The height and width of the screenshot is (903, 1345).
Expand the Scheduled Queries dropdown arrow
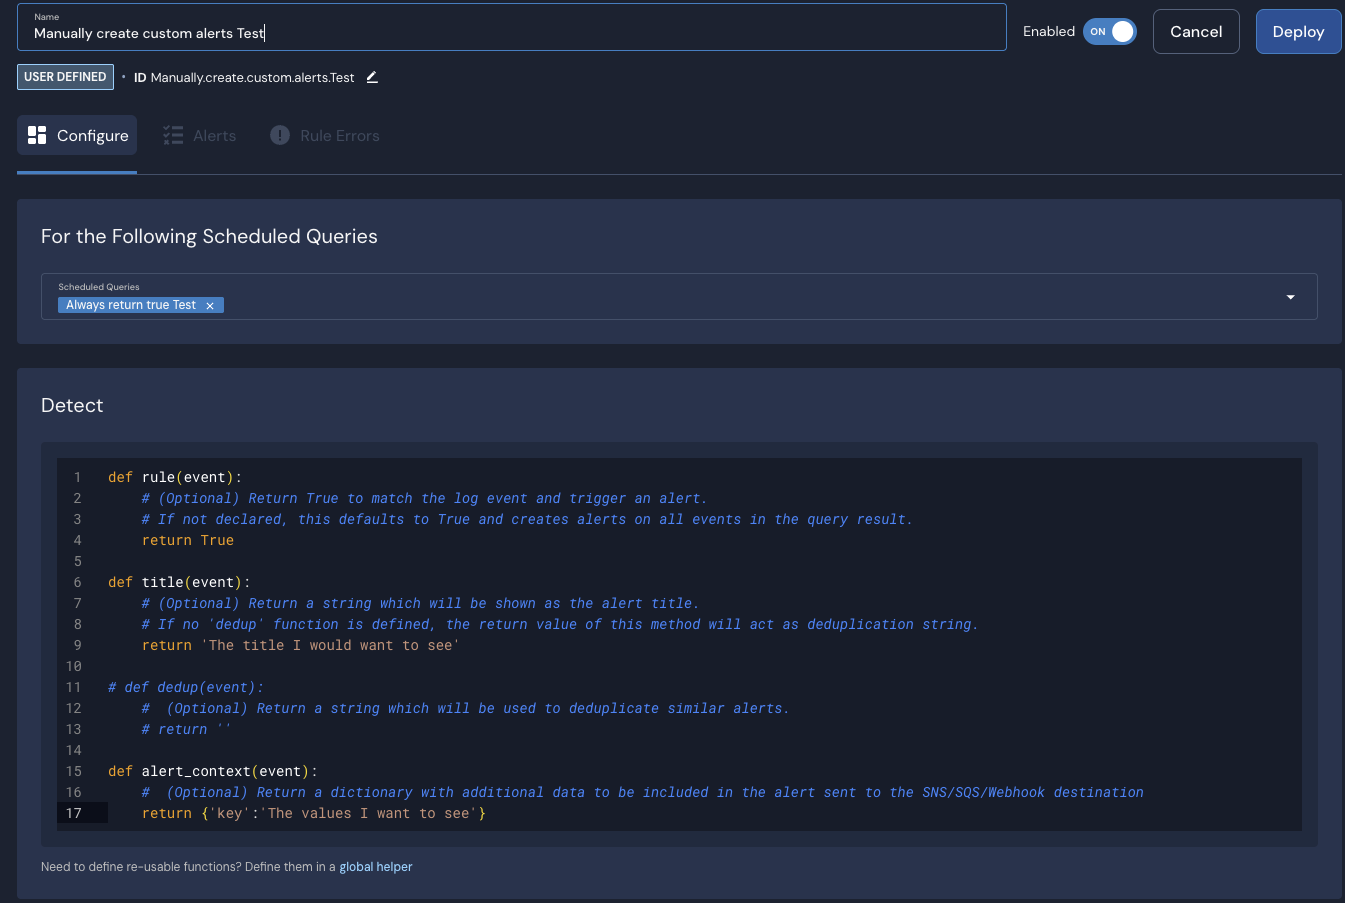coord(1290,297)
